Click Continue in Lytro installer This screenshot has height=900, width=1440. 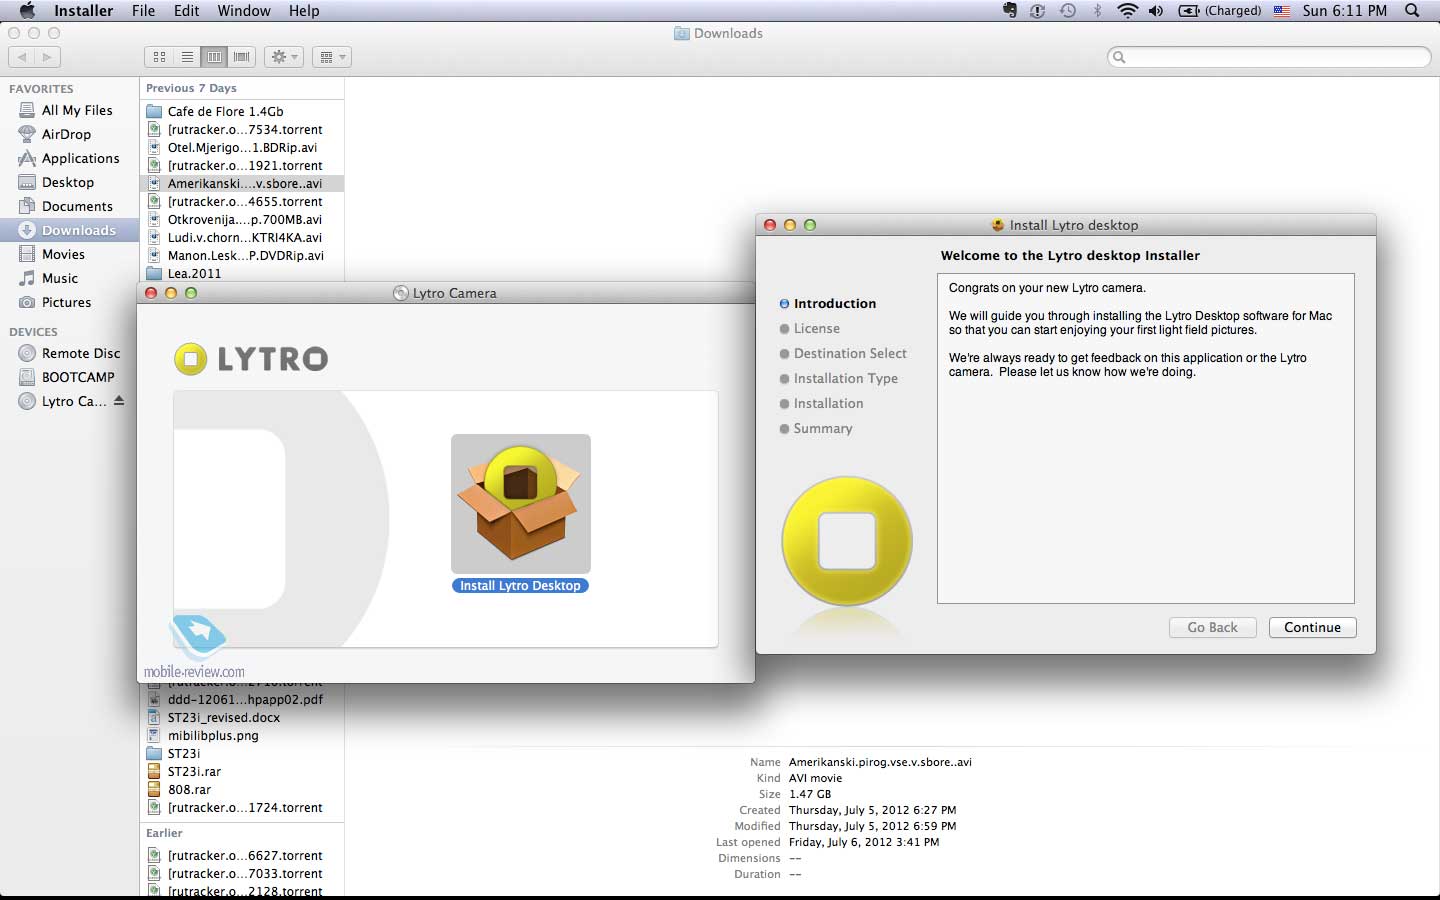click(x=1312, y=627)
